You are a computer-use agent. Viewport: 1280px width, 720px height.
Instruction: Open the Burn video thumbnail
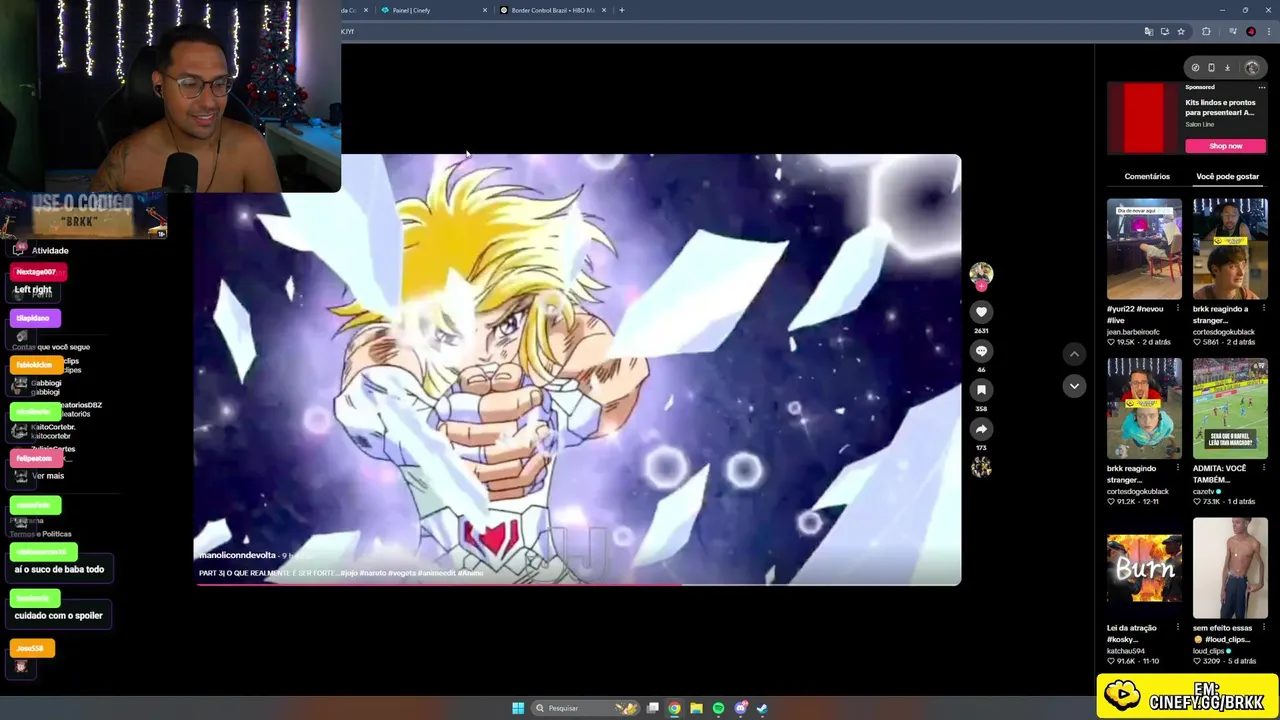tap(1144, 568)
